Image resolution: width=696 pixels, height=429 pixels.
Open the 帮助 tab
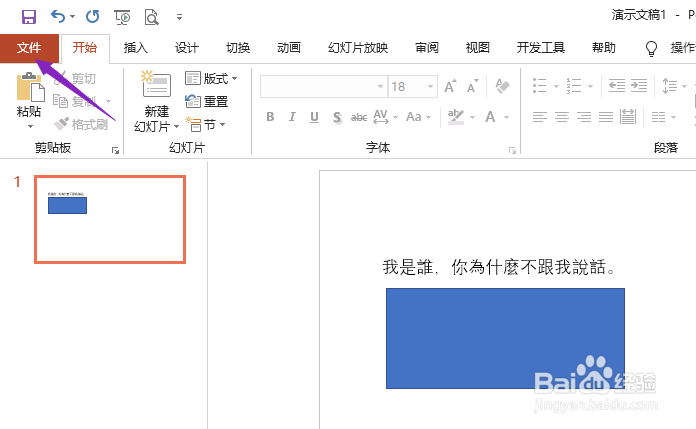604,48
